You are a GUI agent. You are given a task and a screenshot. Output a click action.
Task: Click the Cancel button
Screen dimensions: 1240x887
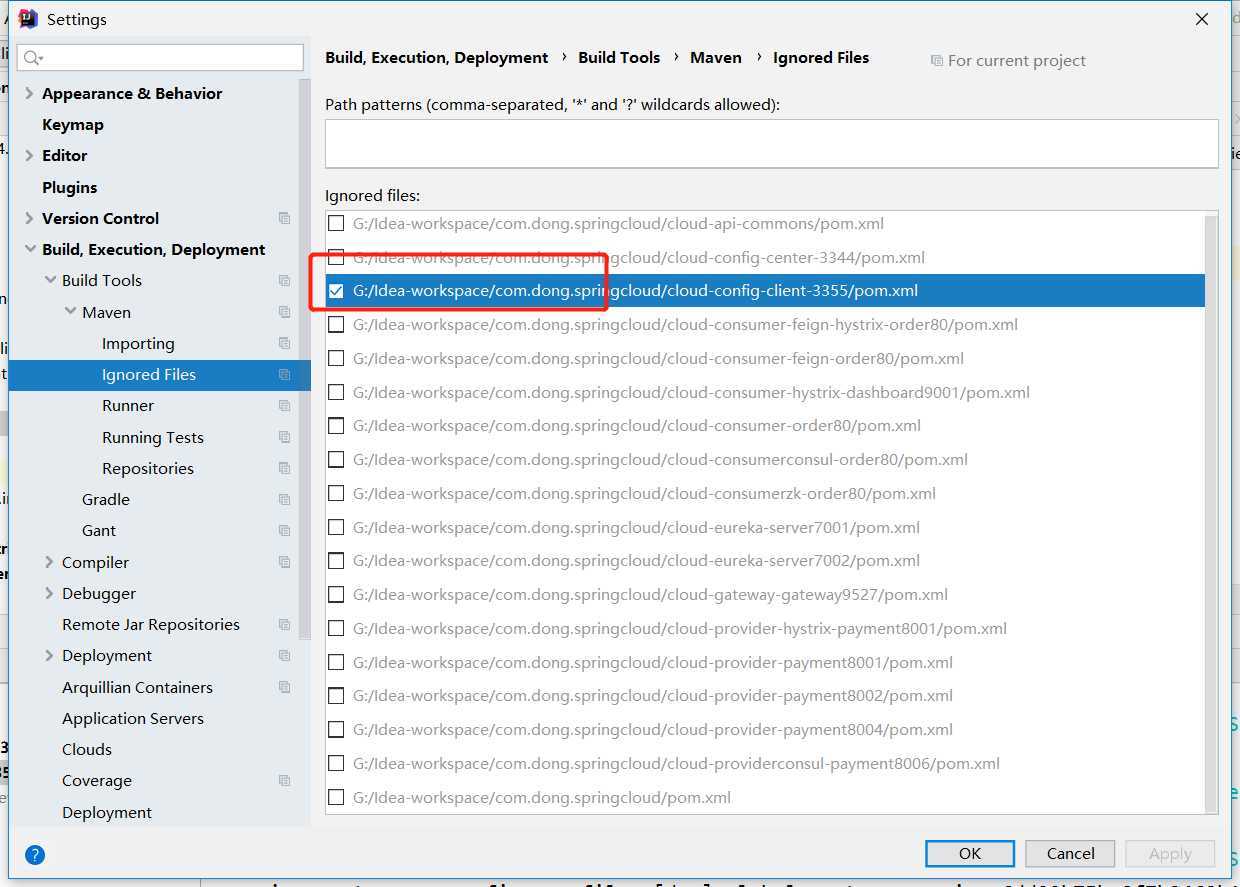tap(1071, 853)
